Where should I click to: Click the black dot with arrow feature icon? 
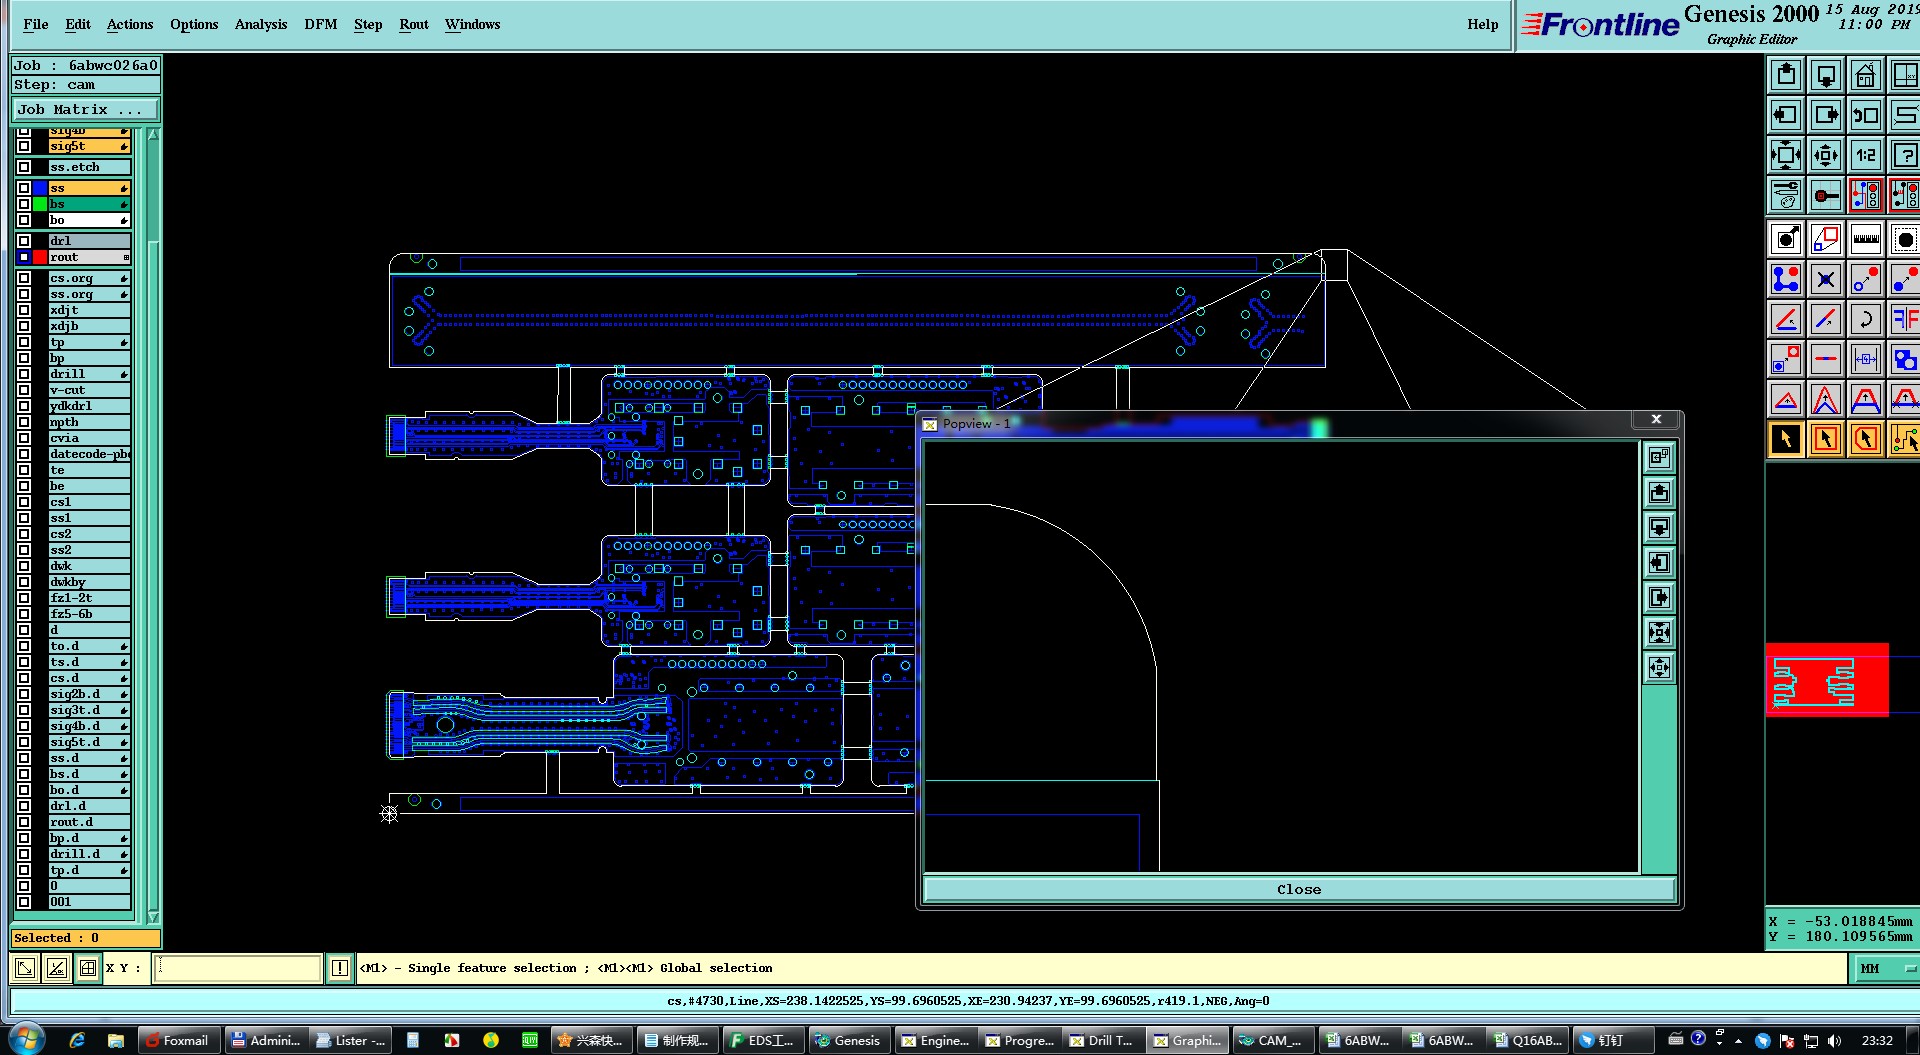pyautogui.click(x=1786, y=239)
